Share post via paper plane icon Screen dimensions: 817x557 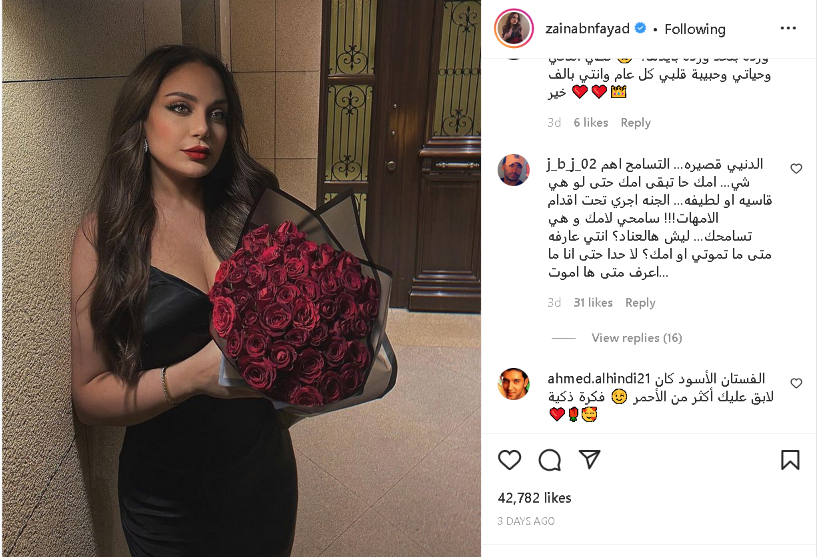590,459
